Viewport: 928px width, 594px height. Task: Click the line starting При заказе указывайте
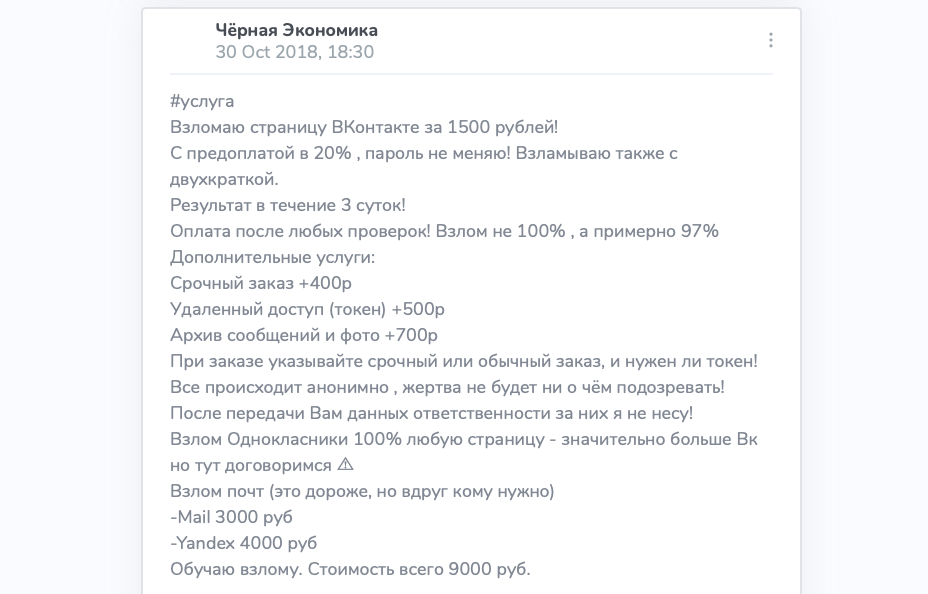[463, 361]
